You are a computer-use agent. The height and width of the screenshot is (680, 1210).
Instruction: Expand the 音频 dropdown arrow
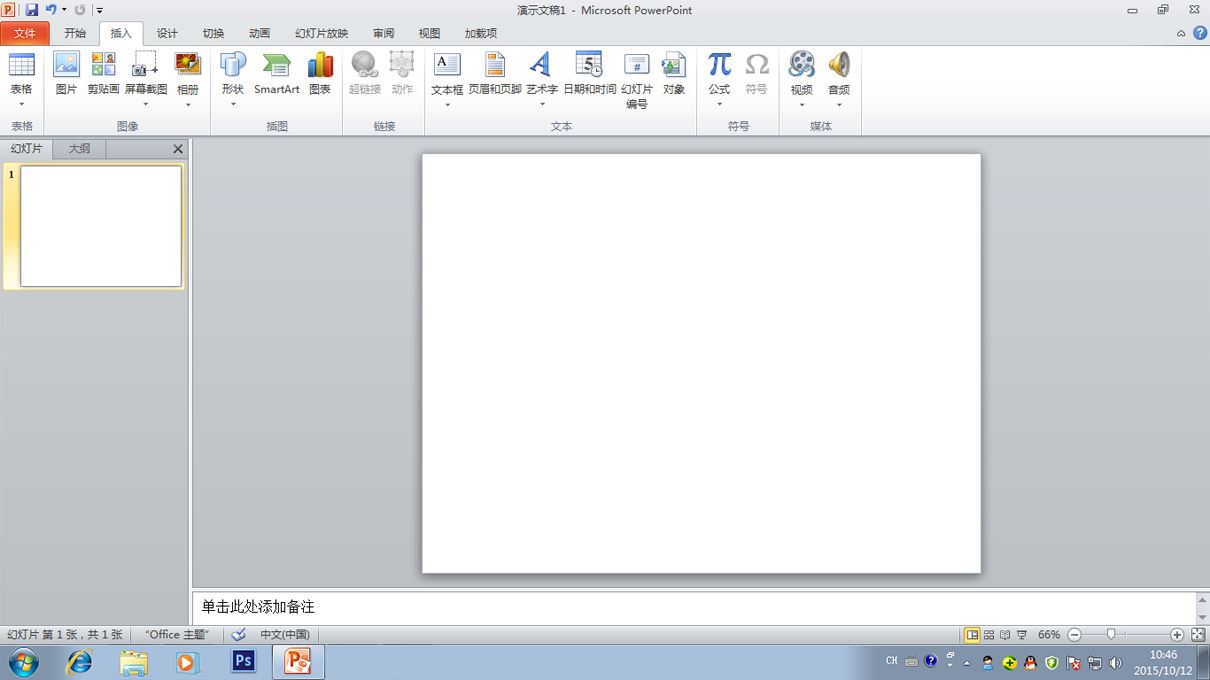pos(839,104)
